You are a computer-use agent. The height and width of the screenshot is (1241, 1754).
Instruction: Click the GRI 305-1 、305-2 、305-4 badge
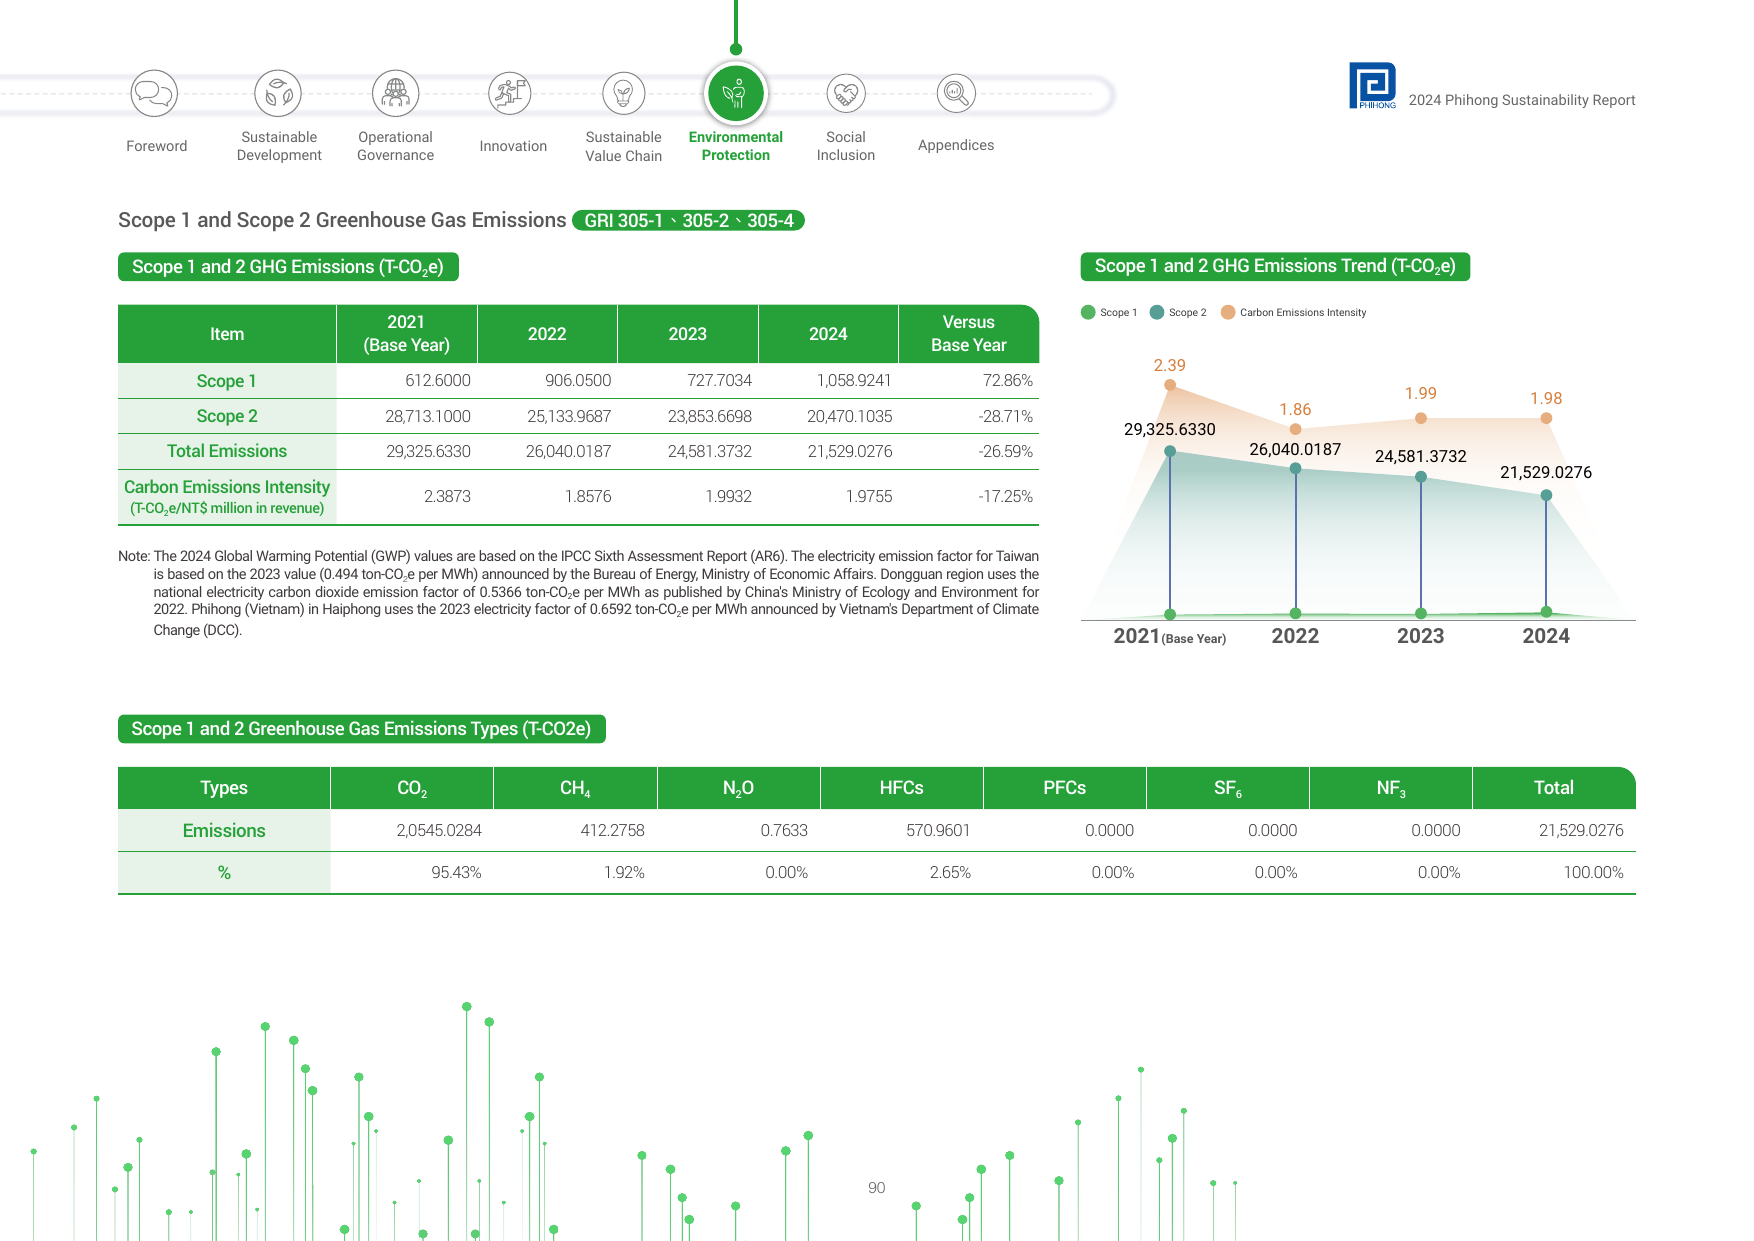(x=688, y=220)
